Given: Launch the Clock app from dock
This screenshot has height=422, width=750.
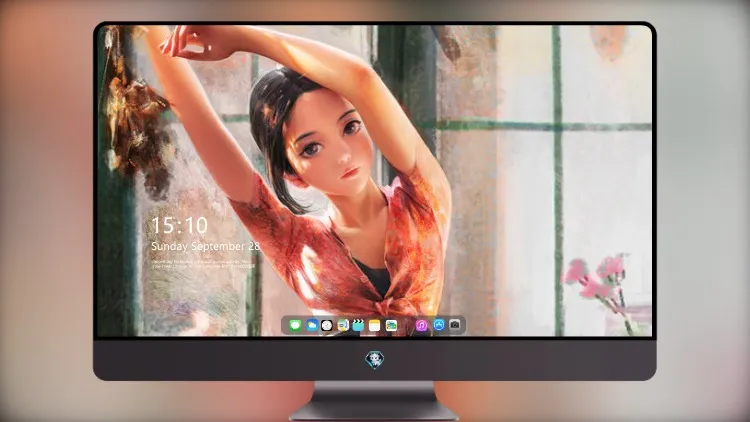Looking at the screenshot, I should pos(327,326).
